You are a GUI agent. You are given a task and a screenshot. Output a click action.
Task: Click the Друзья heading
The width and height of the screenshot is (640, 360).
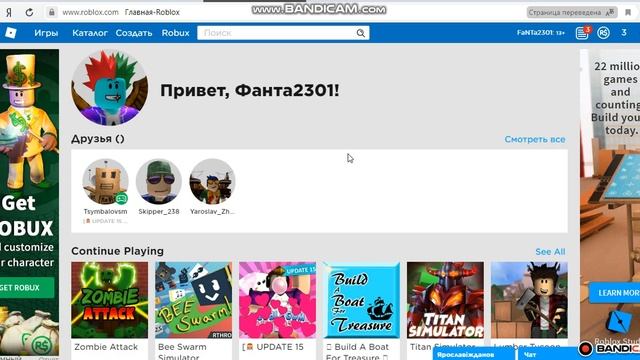(98, 139)
